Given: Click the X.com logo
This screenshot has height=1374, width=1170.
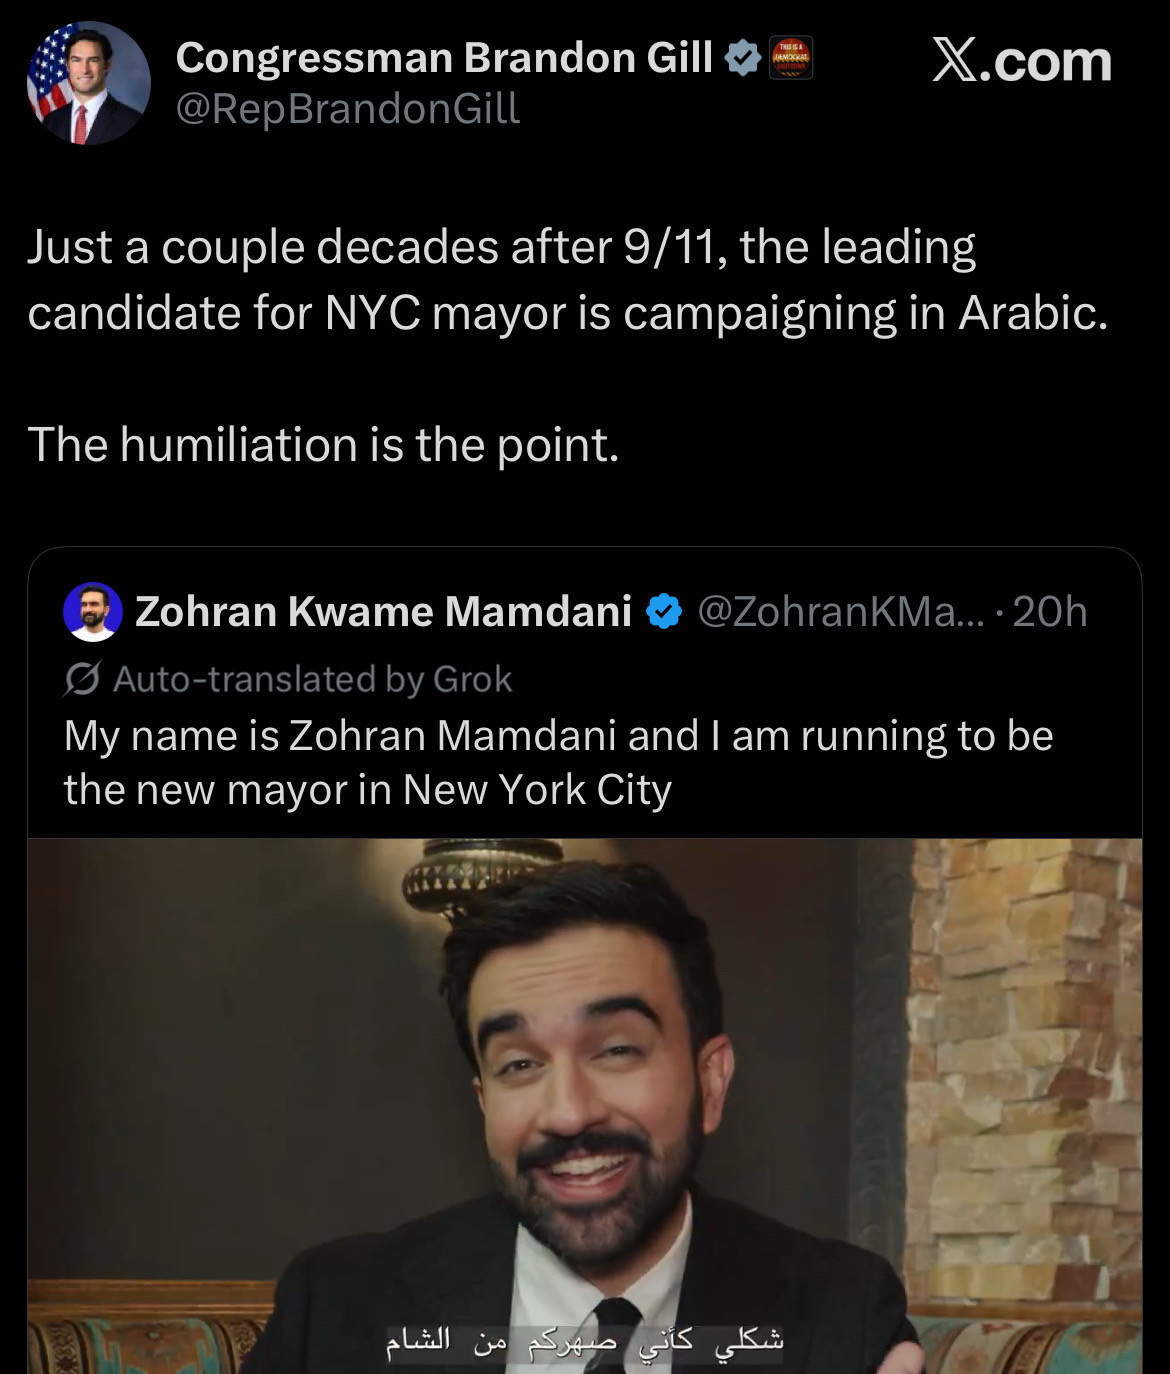Looking at the screenshot, I should point(1021,61).
